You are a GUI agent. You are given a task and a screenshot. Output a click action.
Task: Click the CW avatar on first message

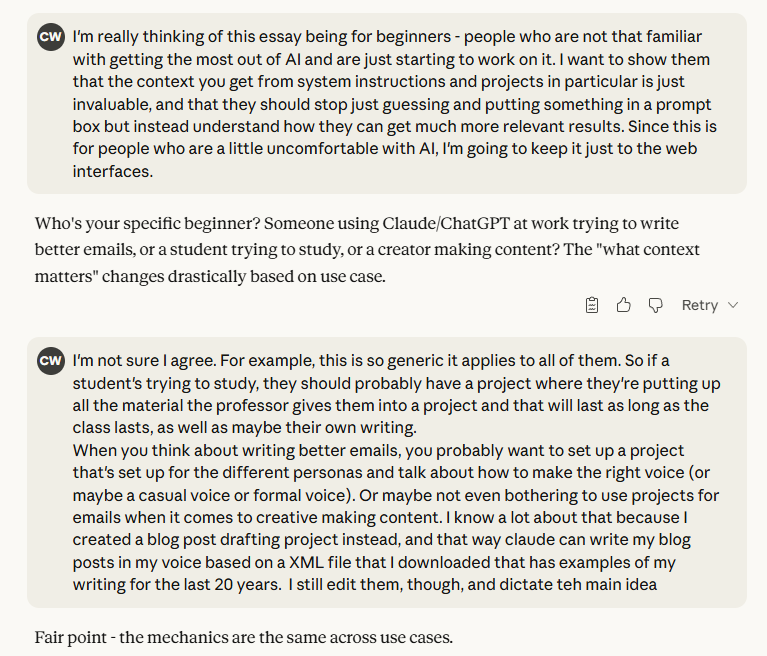51,38
